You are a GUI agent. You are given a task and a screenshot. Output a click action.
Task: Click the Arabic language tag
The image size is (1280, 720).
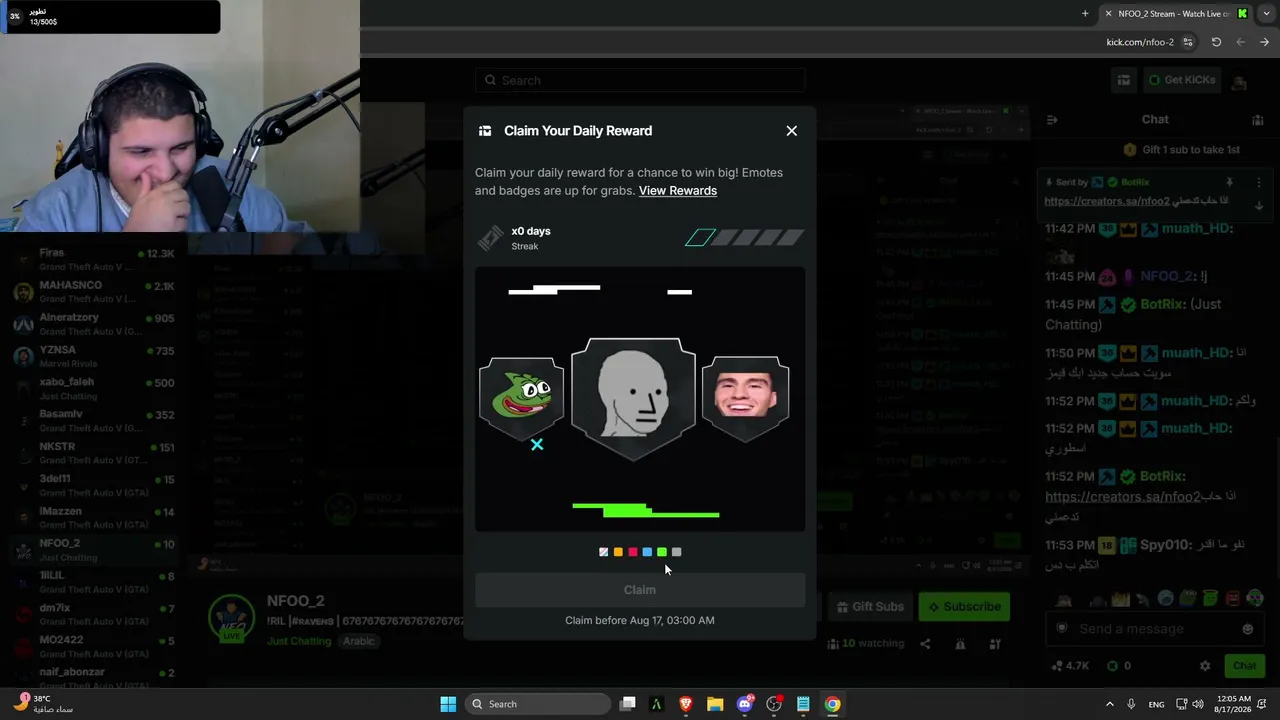[x=359, y=641]
